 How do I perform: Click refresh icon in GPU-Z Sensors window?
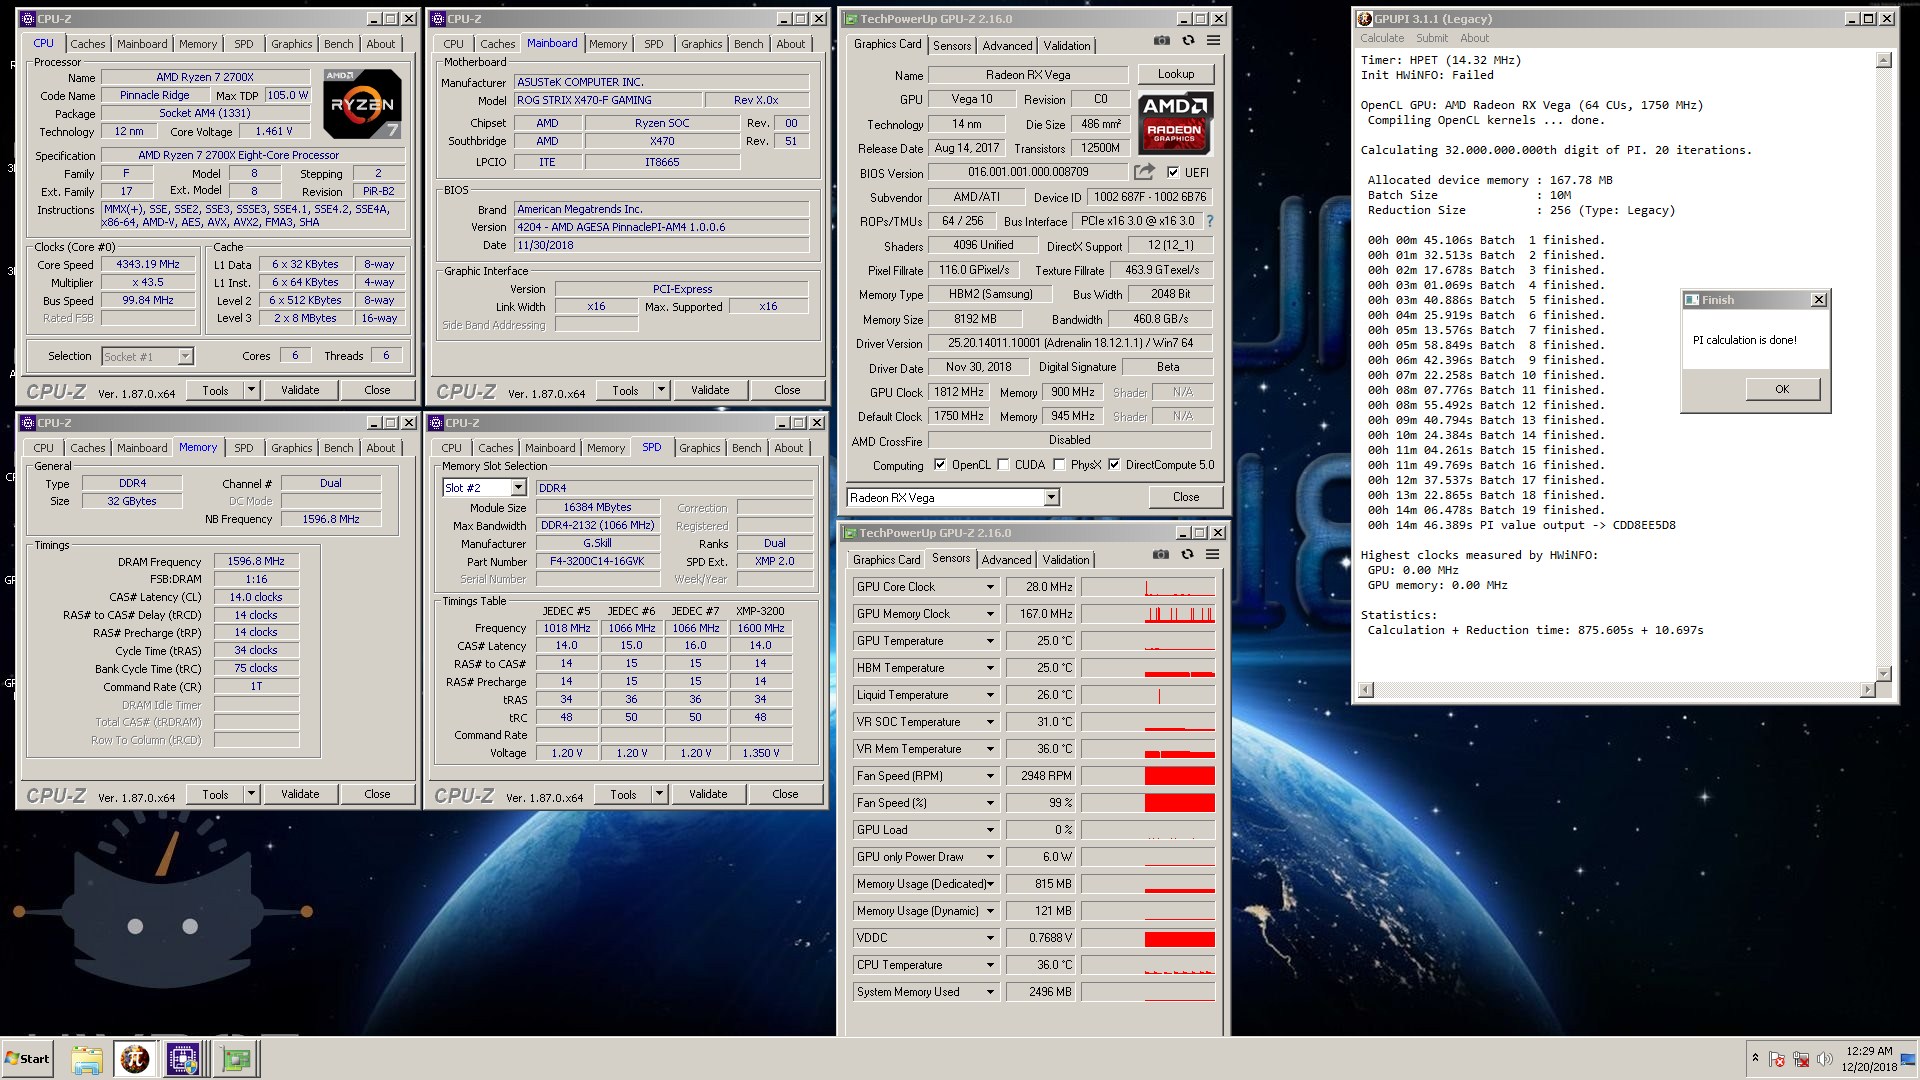[x=1187, y=554]
